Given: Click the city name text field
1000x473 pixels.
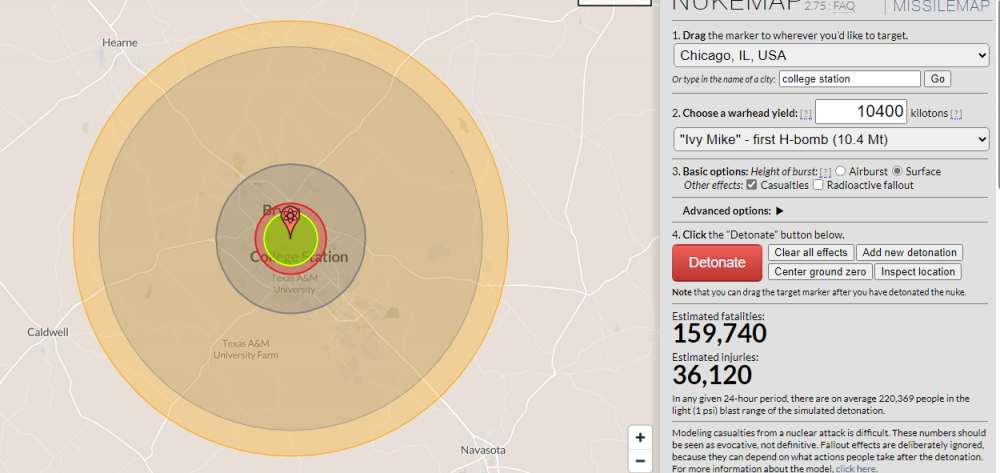Looking at the screenshot, I should coord(850,79).
